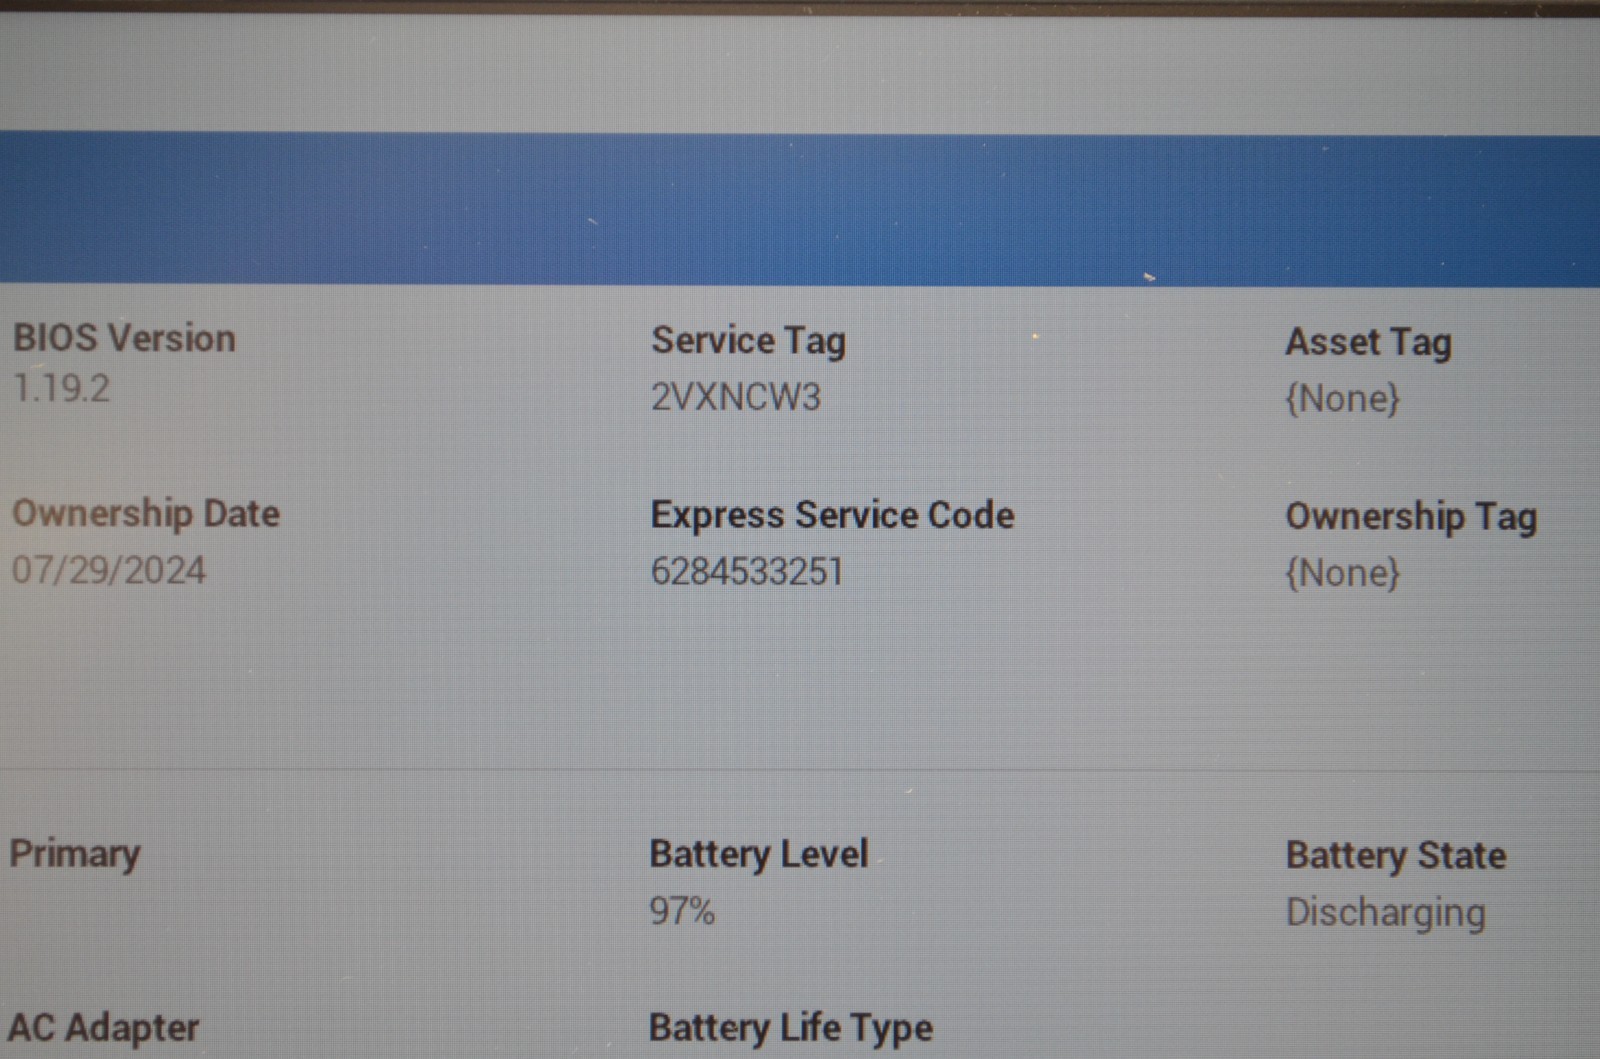Click the BIOS version value 1.19.2
The height and width of the screenshot is (1059, 1600).
click(62, 388)
